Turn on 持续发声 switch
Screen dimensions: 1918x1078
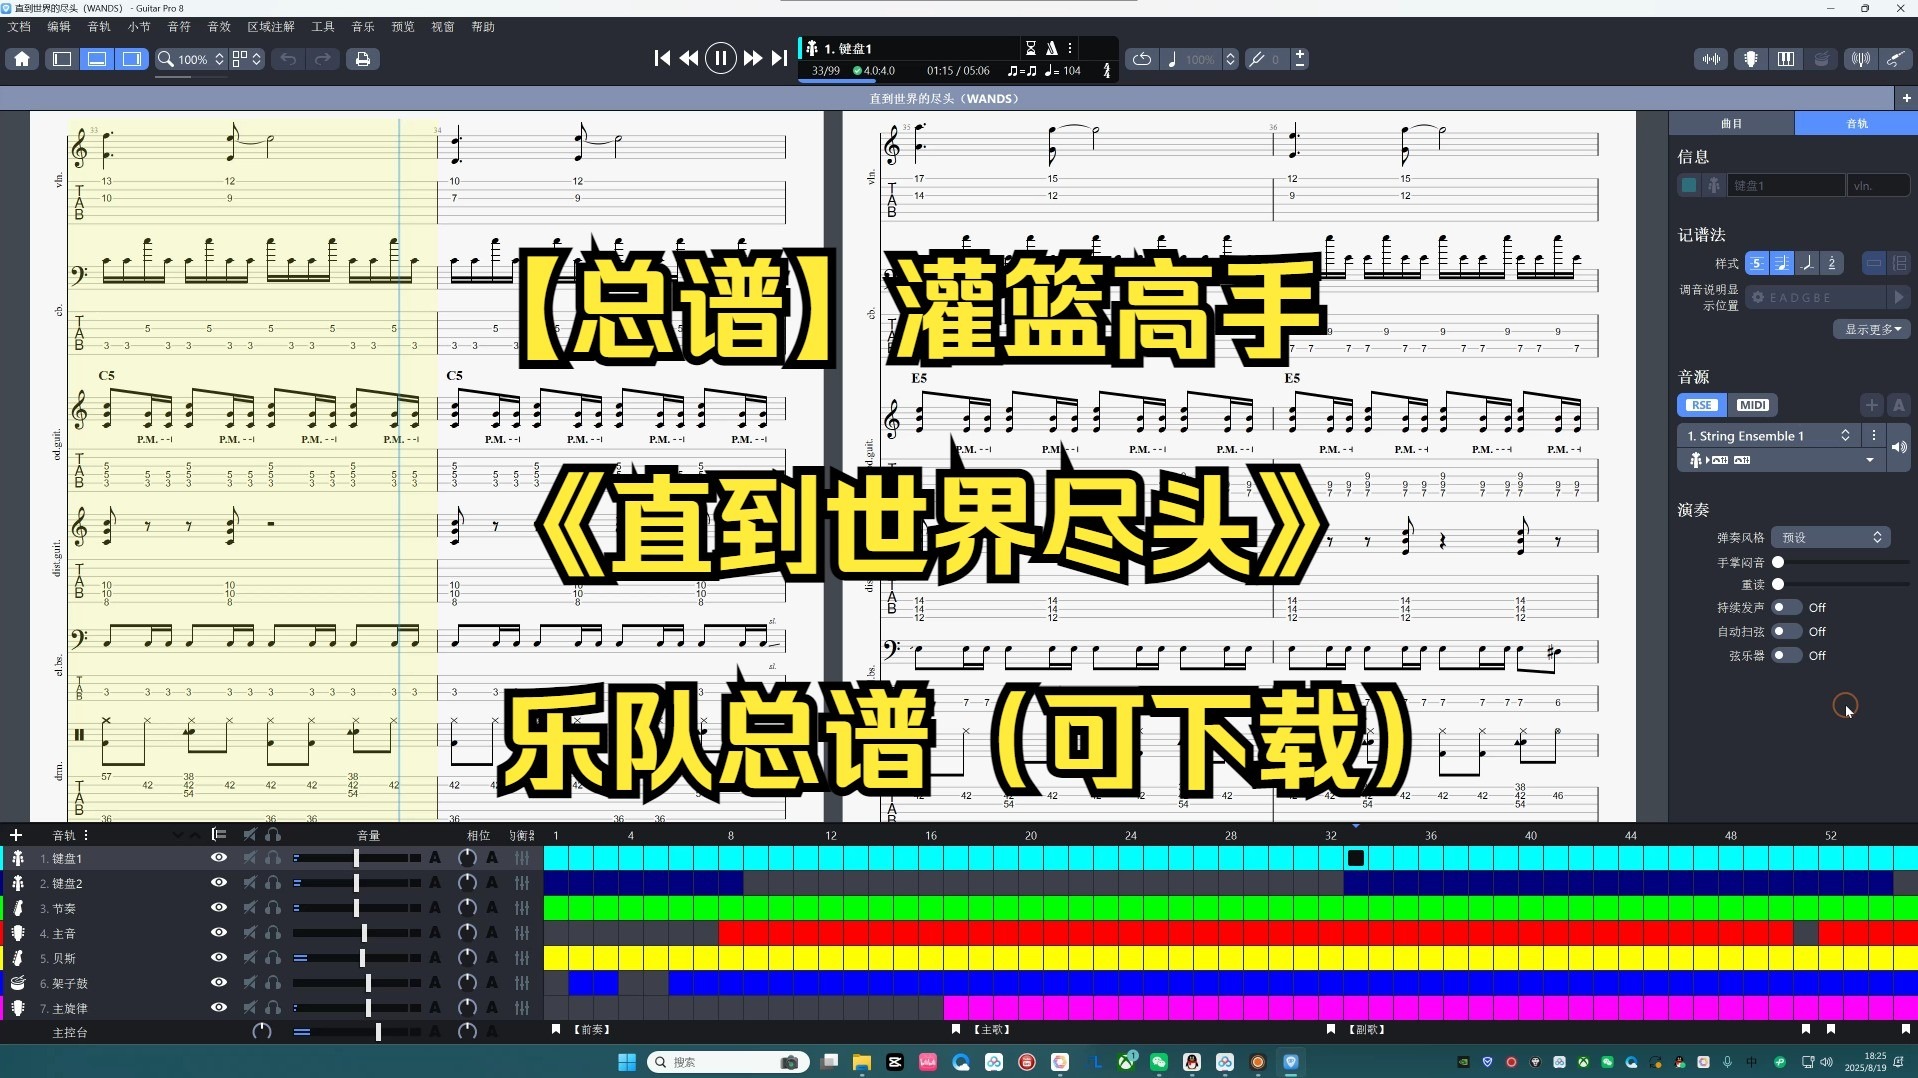click(1786, 607)
